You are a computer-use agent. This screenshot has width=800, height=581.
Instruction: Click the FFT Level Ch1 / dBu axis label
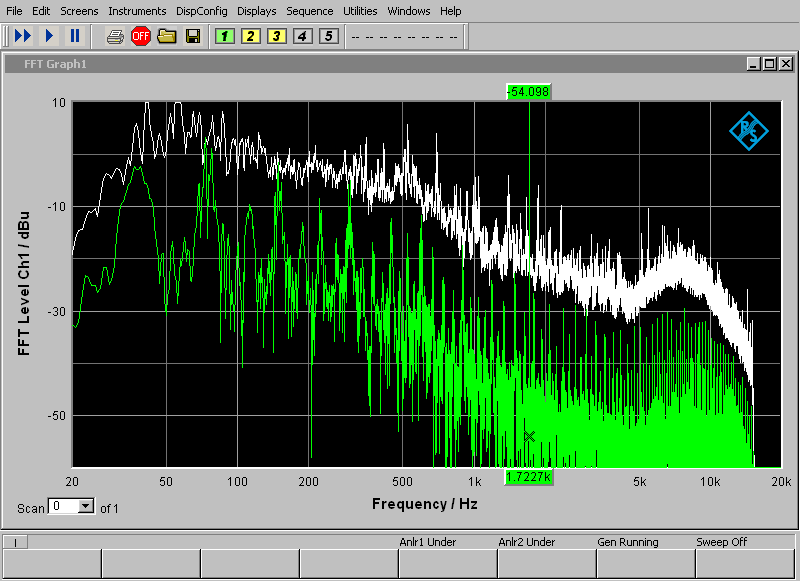(x=23, y=284)
